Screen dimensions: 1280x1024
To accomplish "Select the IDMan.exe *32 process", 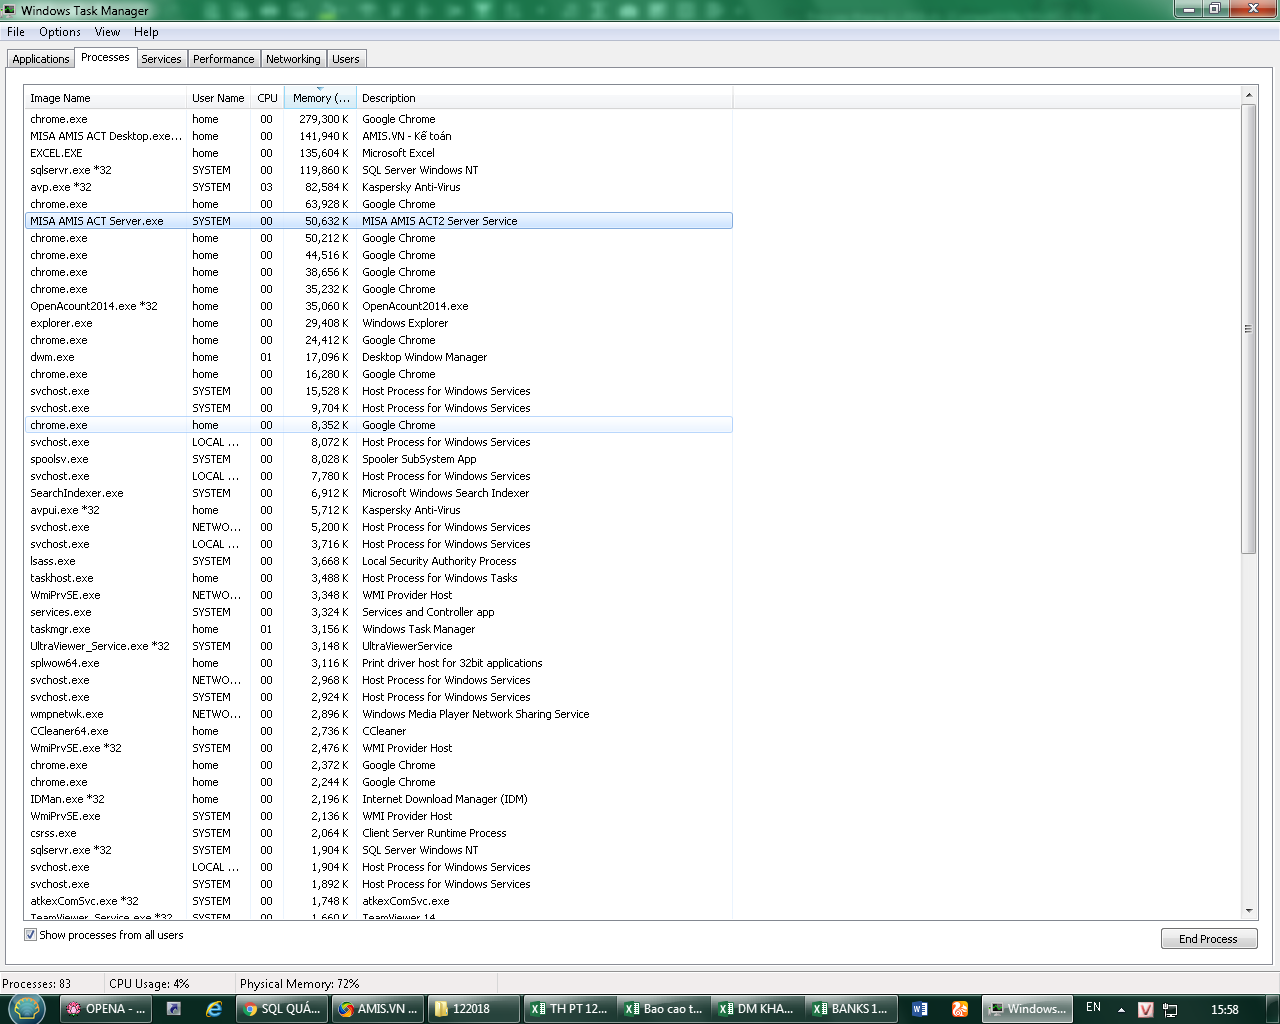I will point(379,799).
